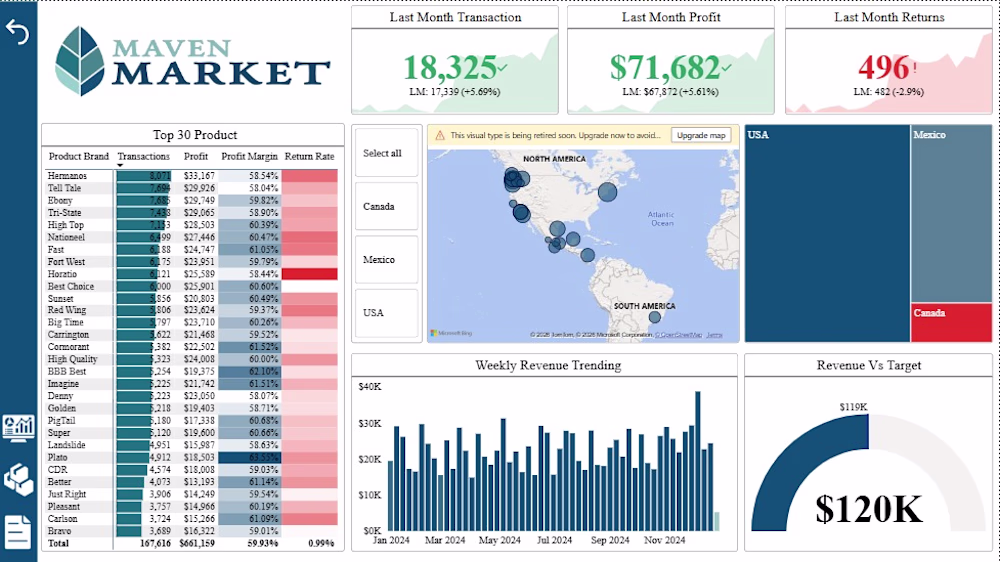
Task: Open the Terms link on the map
Action: [x=714, y=335]
